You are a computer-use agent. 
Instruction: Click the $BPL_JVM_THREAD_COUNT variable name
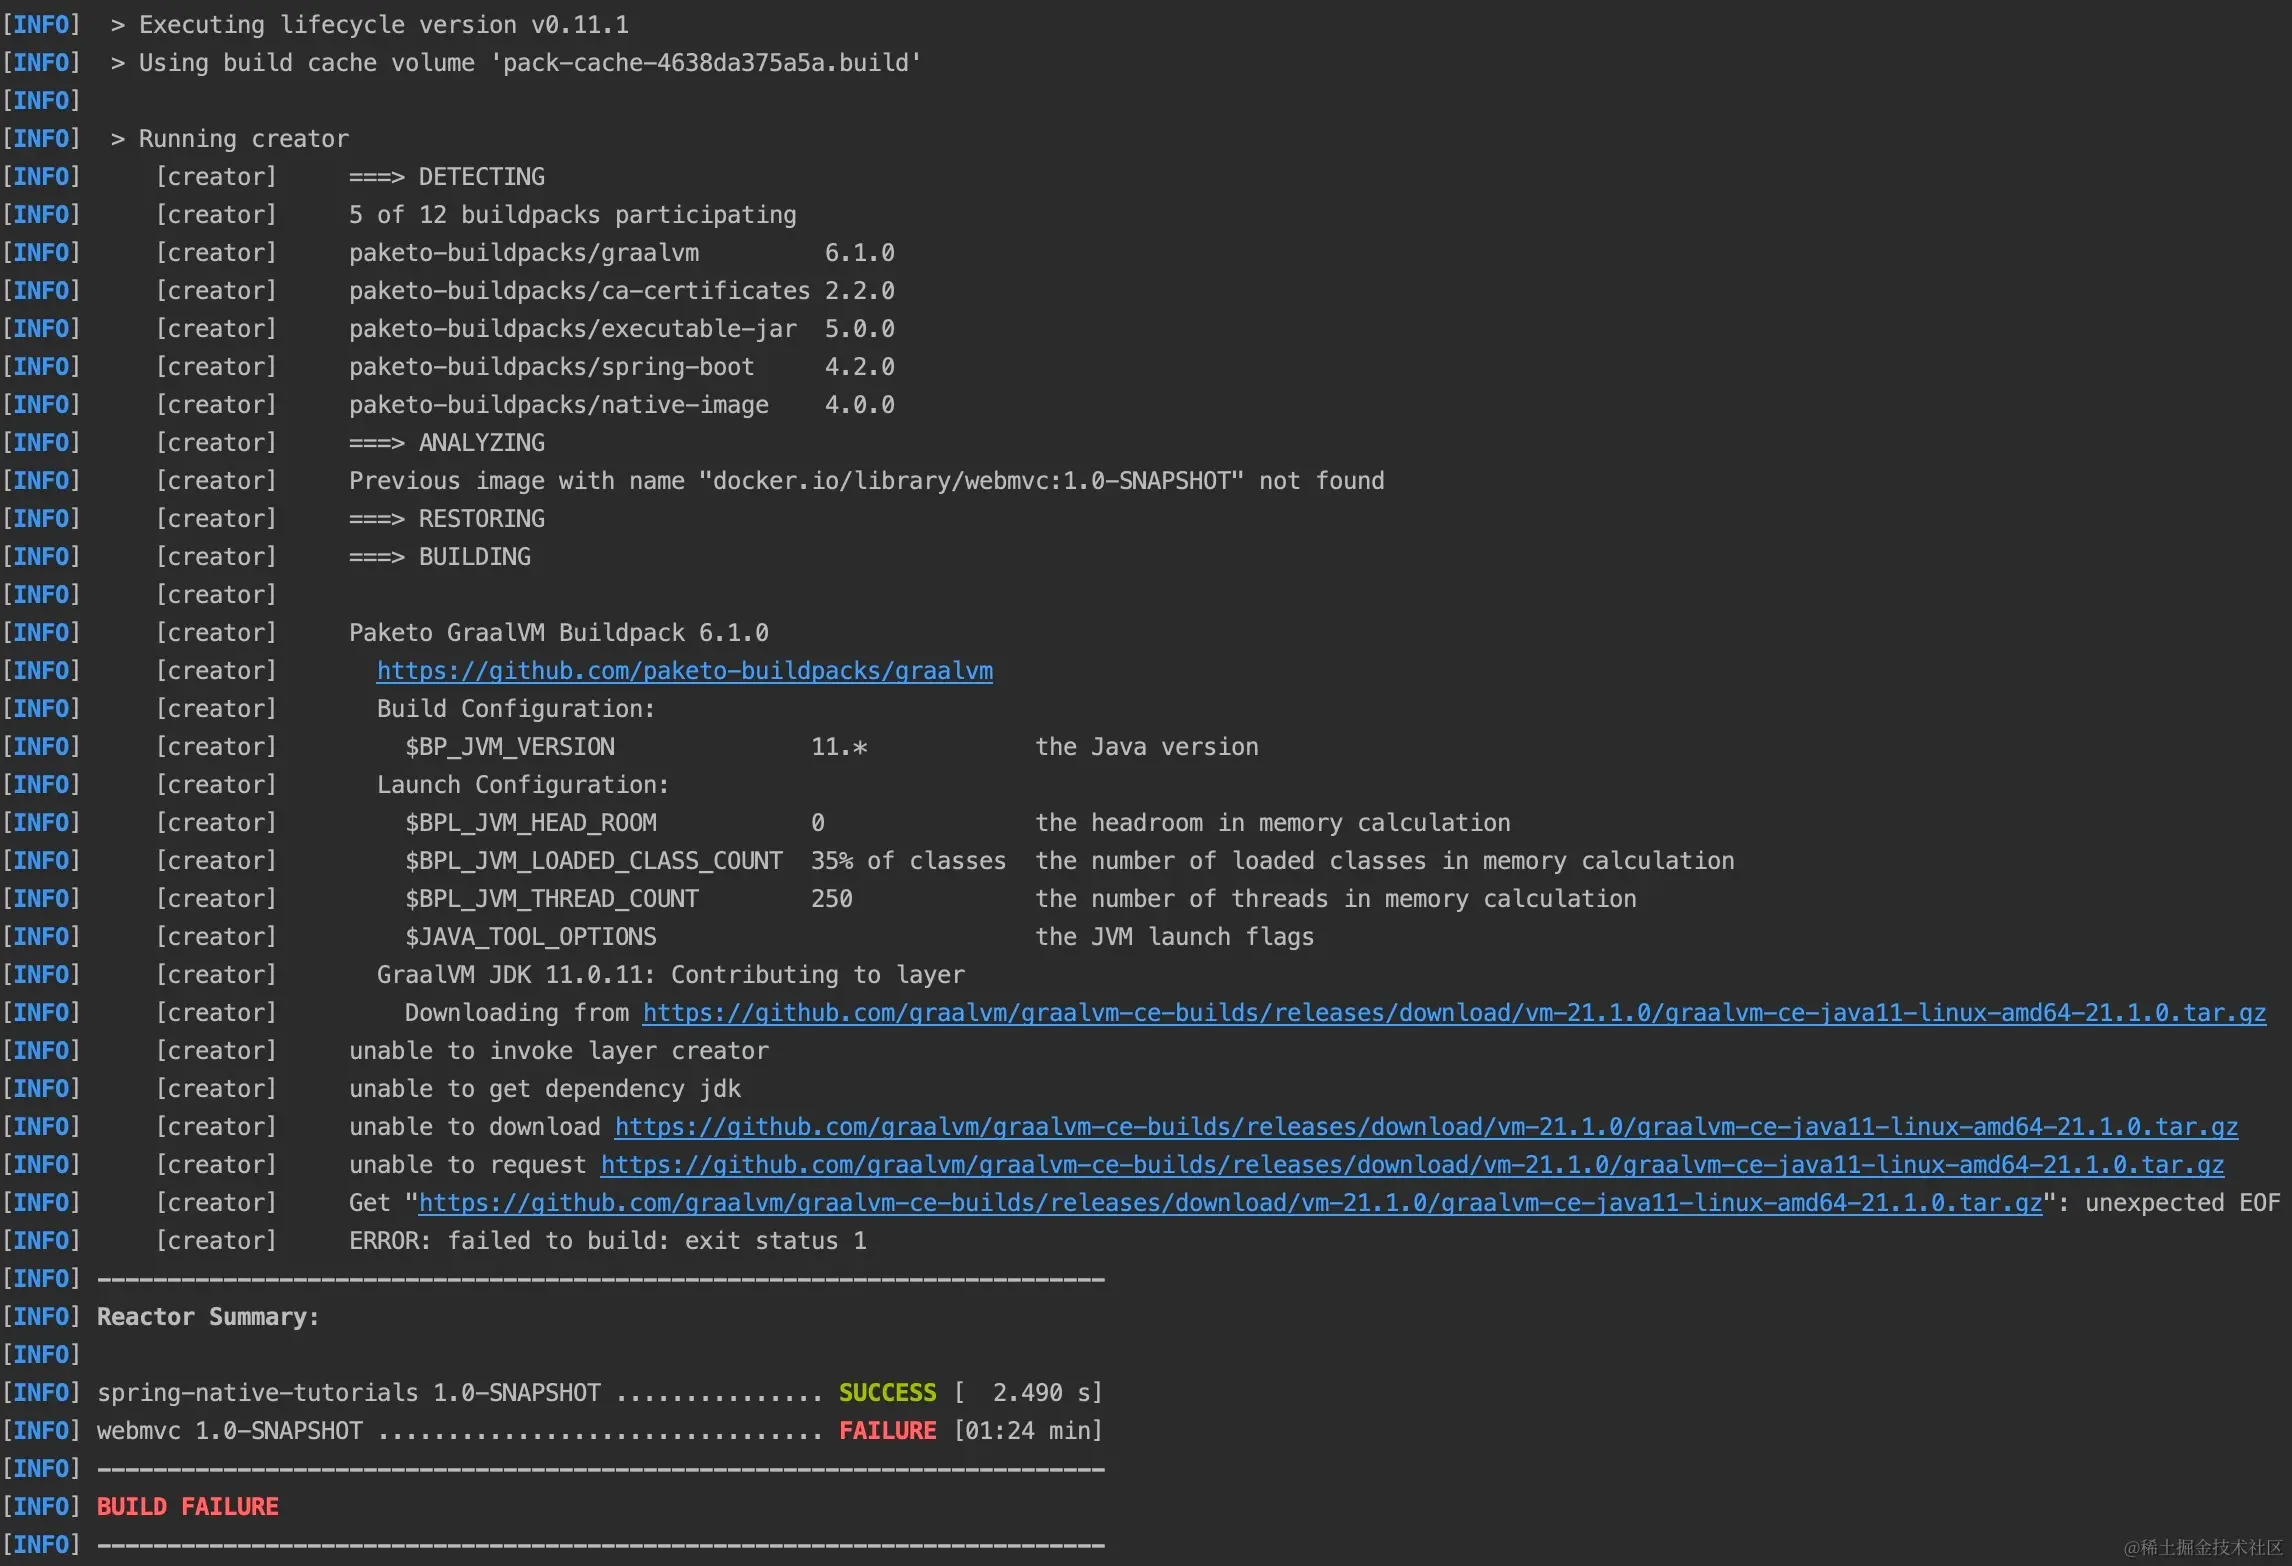coord(551,899)
